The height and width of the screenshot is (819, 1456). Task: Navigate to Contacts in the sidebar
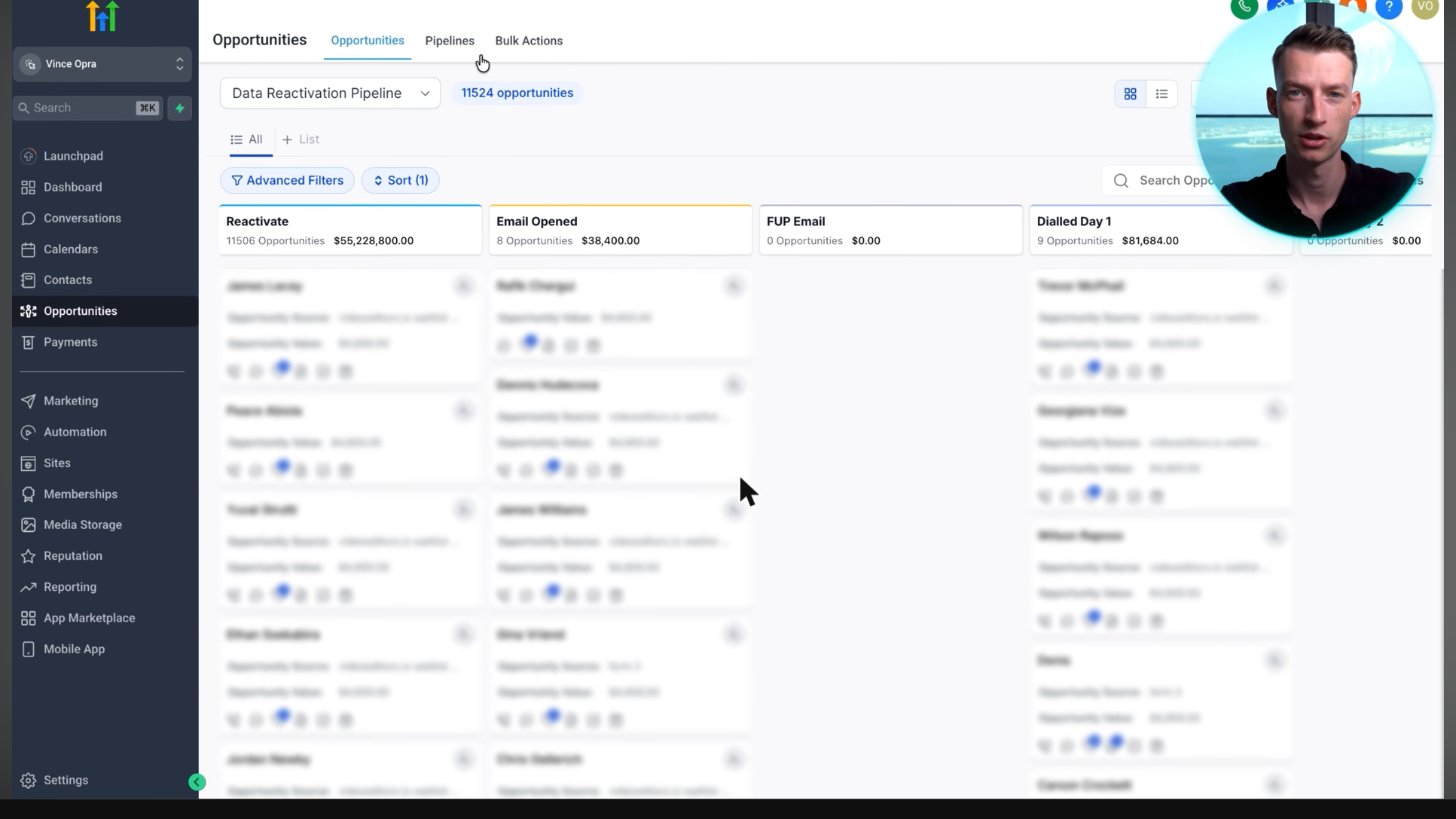[67, 280]
